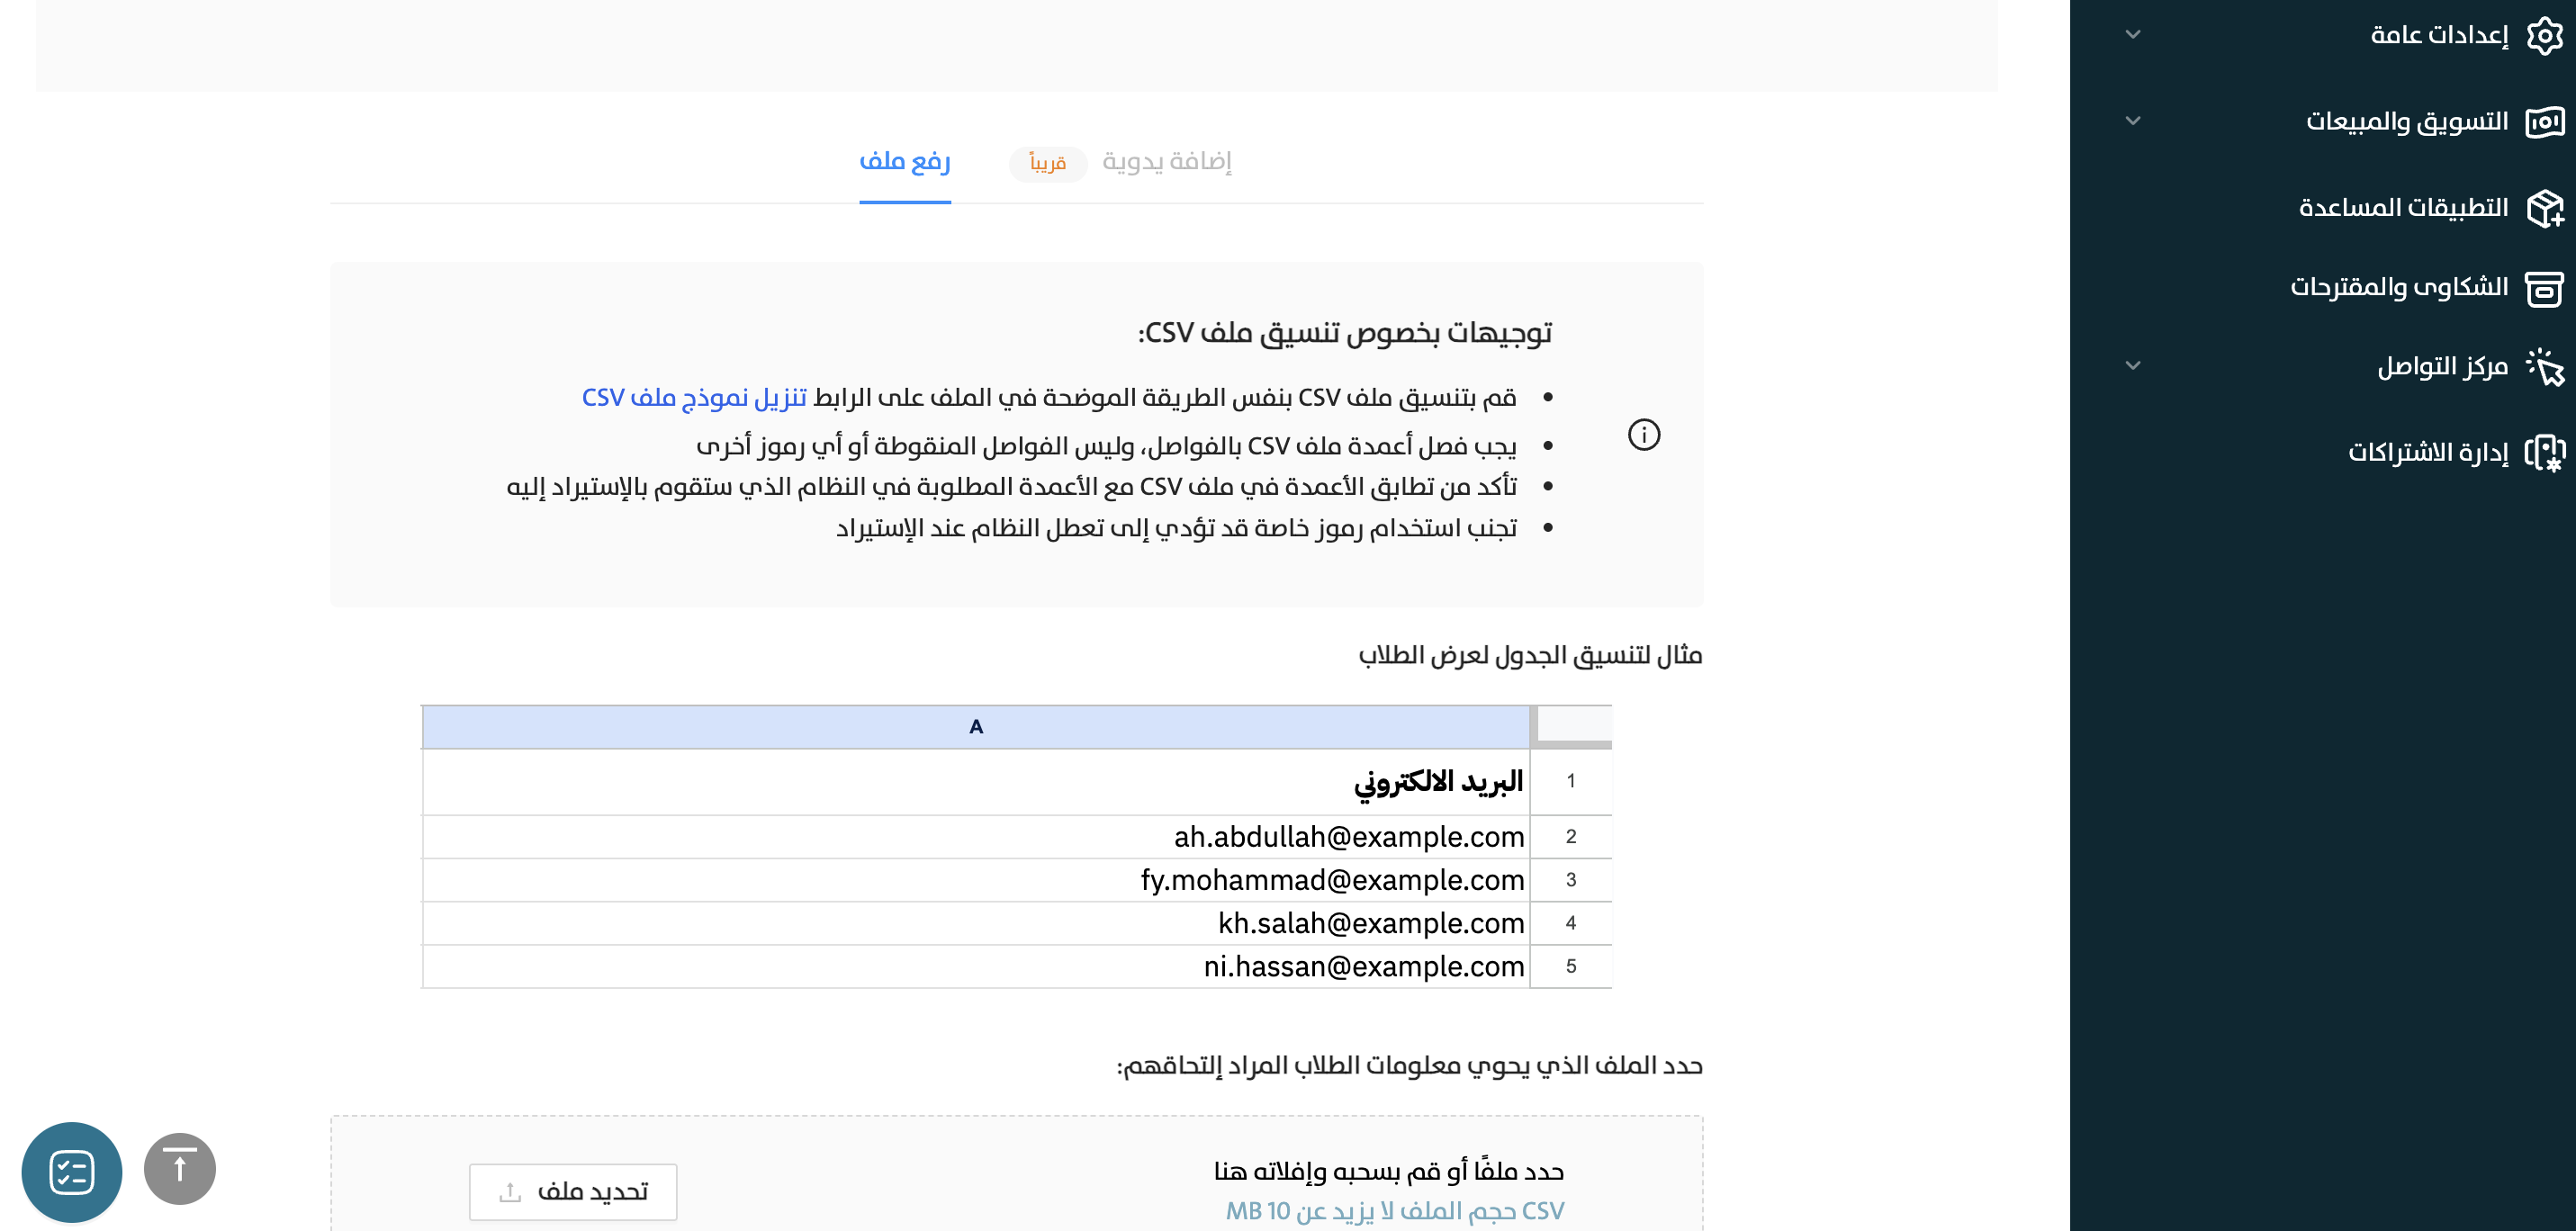Screen dimensions: 2576x1231
Task: Select the إضافة يدوية tab
Action: click(1166, 162)
